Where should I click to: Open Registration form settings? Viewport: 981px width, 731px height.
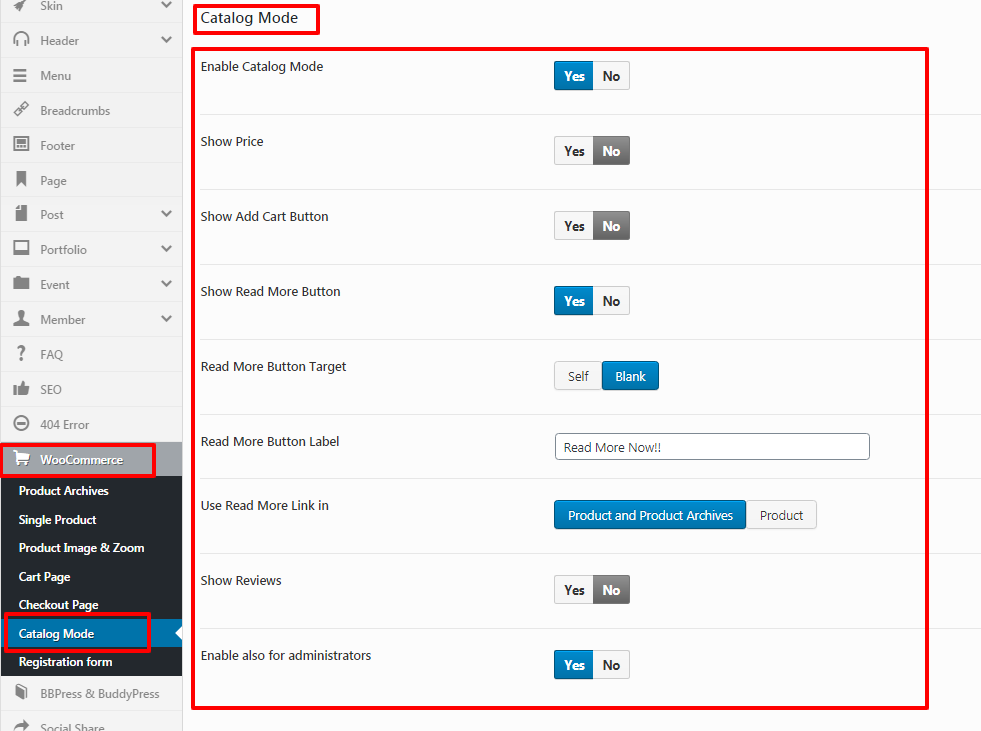[x=91, y=662]
